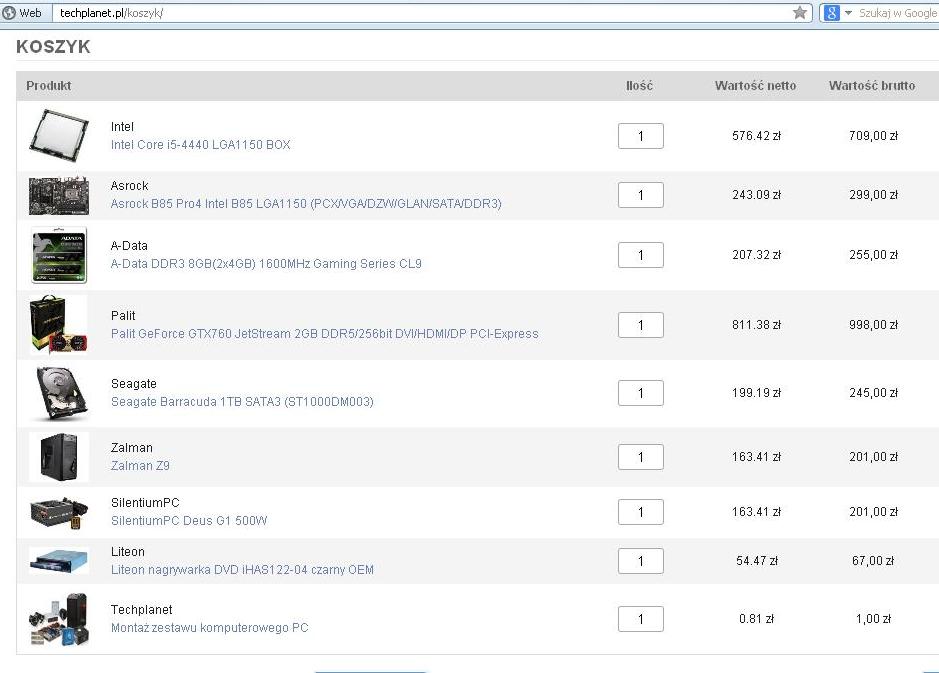Open the Palit graphics card thumbnail
The image size is (939, 673).
point(59,325)
